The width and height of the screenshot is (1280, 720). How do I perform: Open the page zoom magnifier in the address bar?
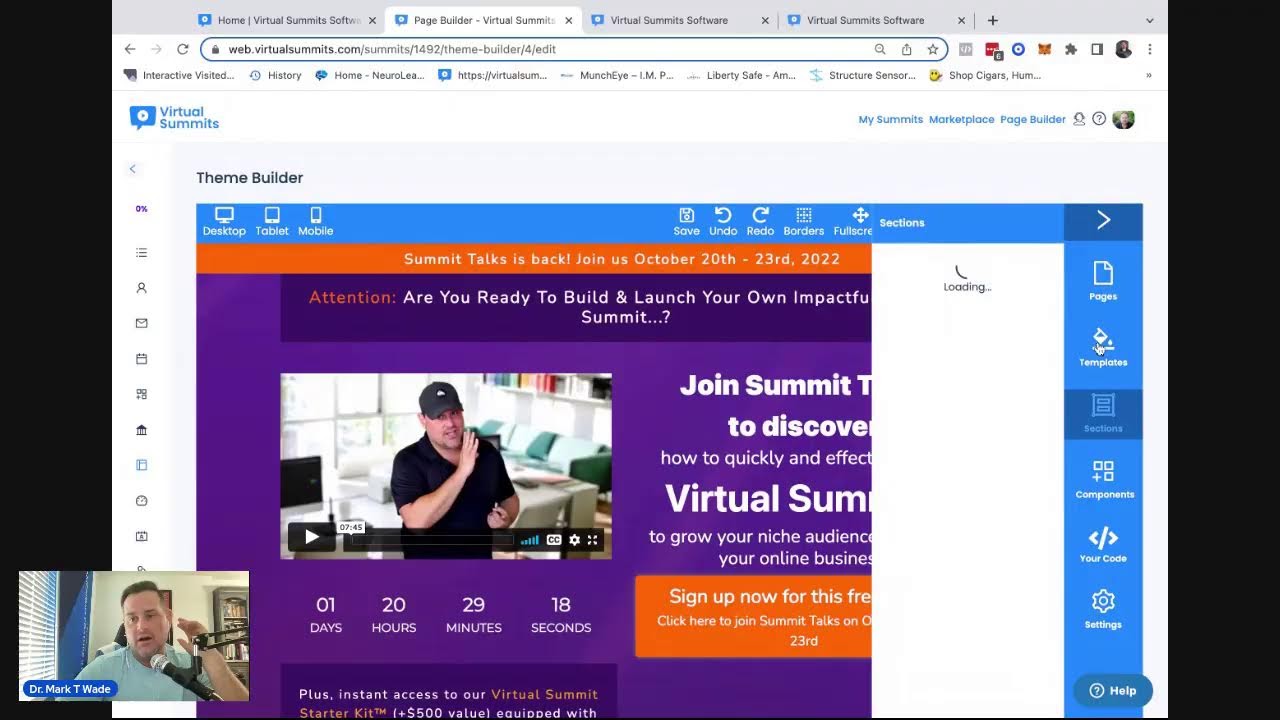coord(880,49)
